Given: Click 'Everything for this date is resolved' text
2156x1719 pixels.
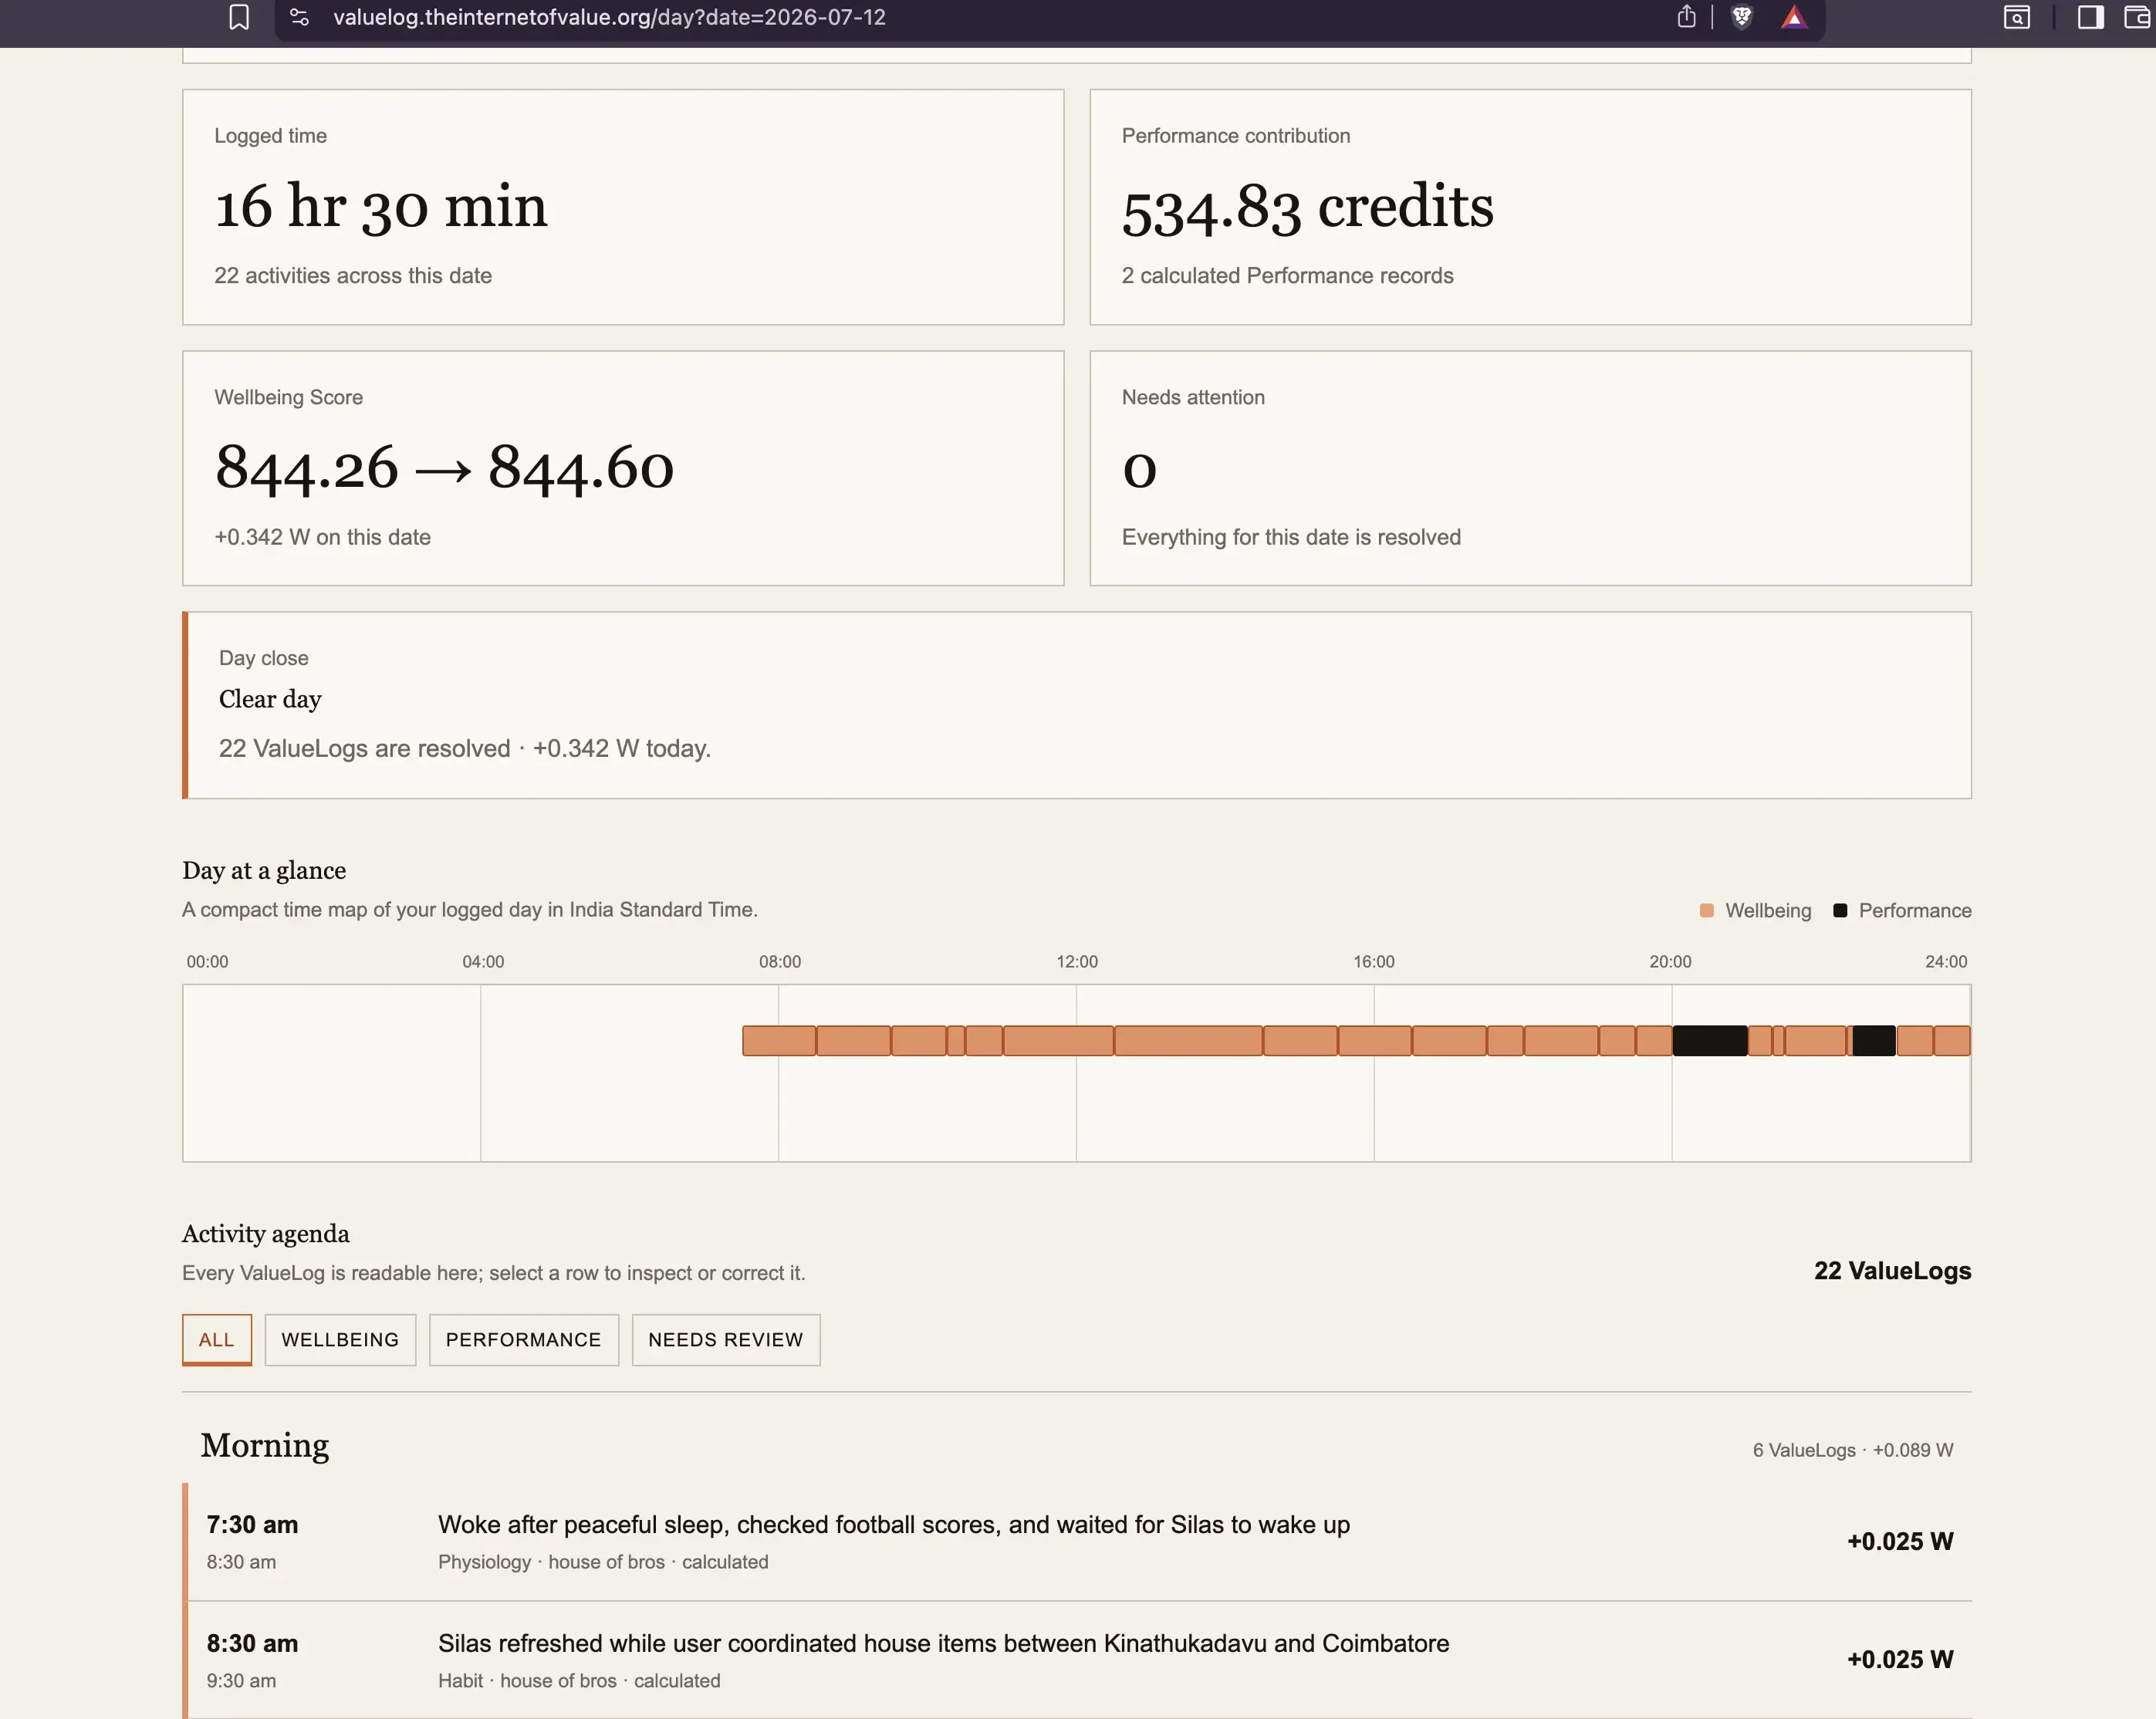Looking at the screenshot, I should [1291, 537].
